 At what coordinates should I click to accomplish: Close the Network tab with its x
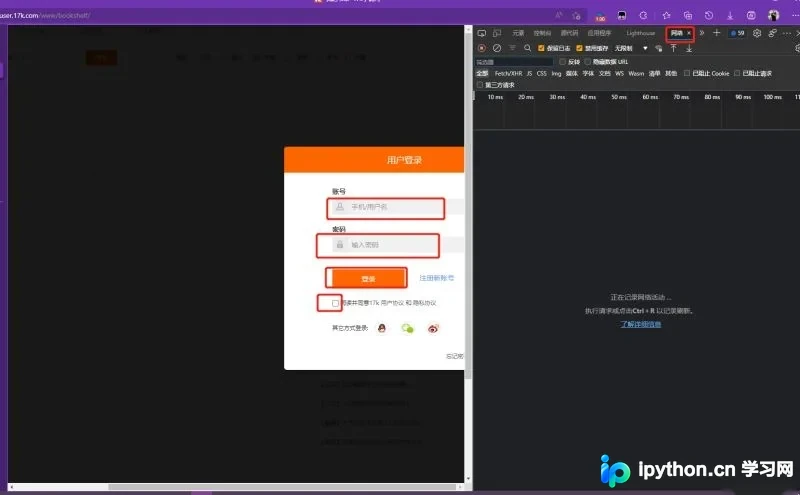point(689,33)
